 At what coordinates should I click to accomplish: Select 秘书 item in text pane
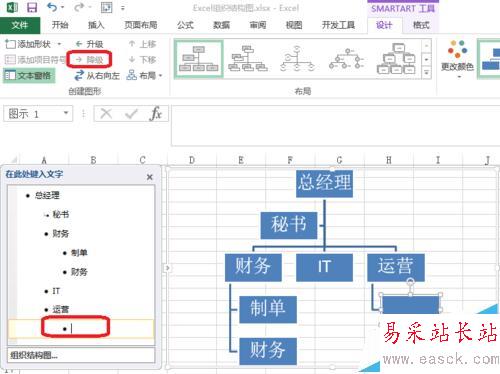[x=60, y=214]
